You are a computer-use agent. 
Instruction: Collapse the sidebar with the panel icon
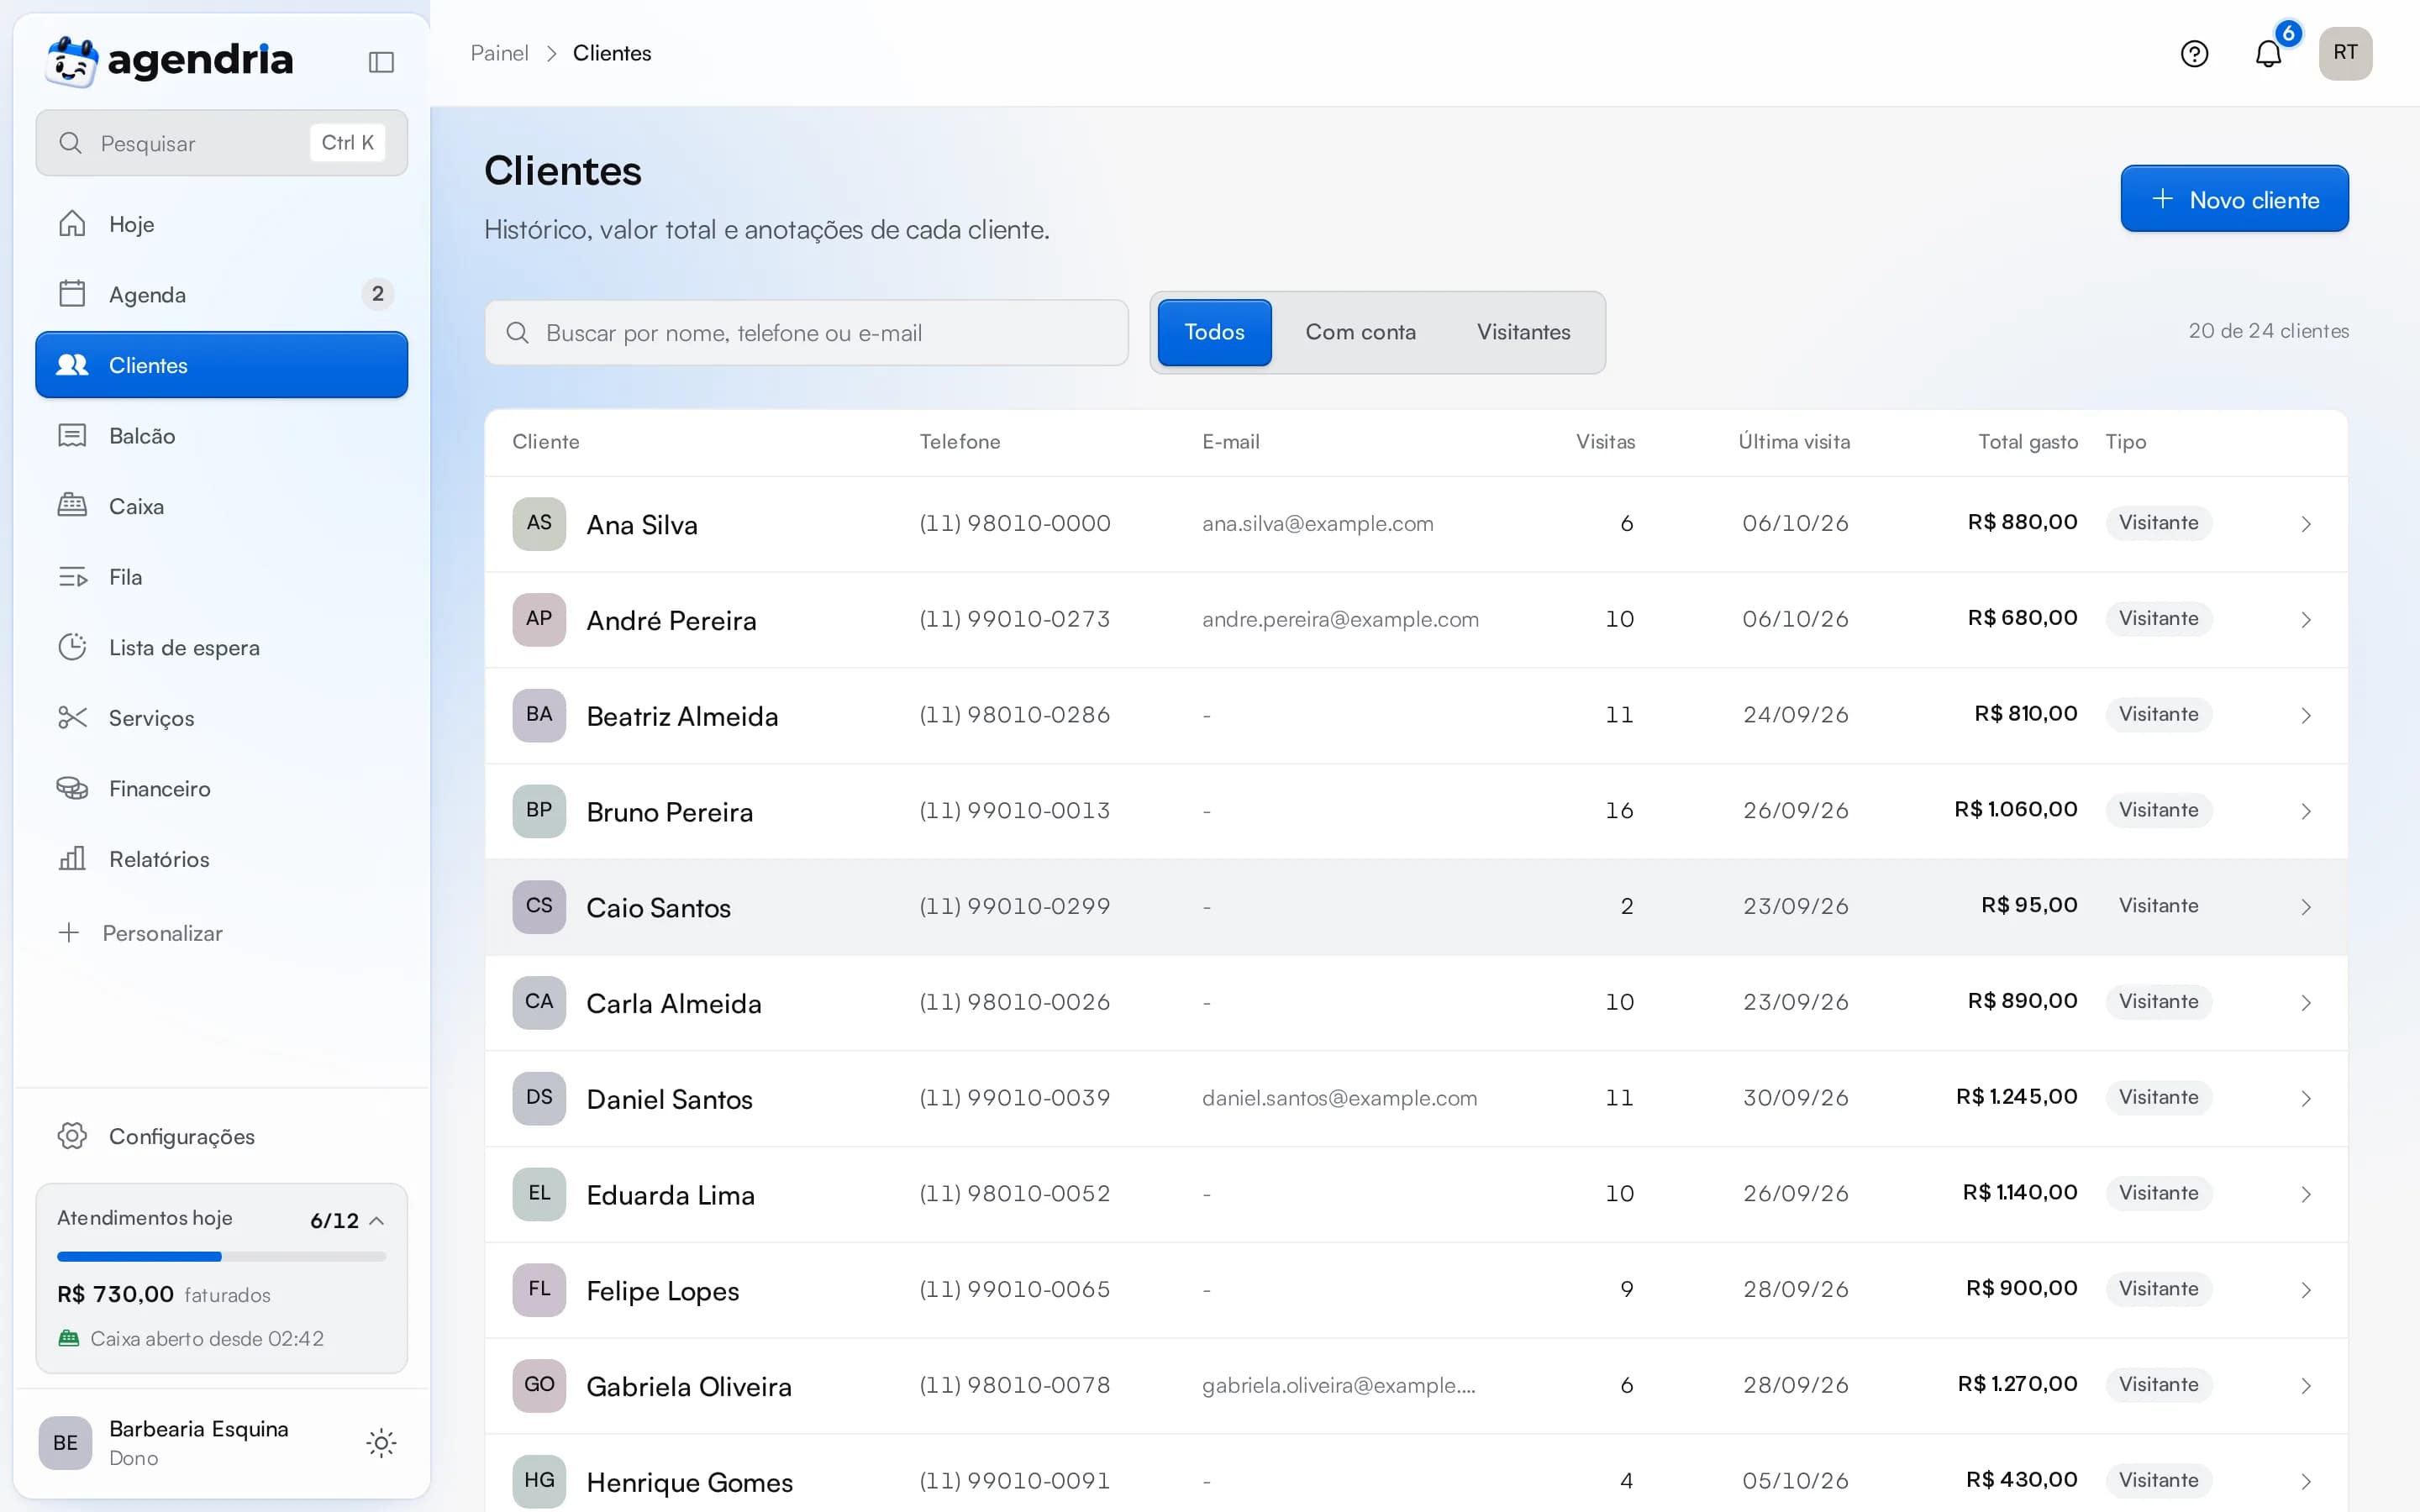[x=381, y=62]
